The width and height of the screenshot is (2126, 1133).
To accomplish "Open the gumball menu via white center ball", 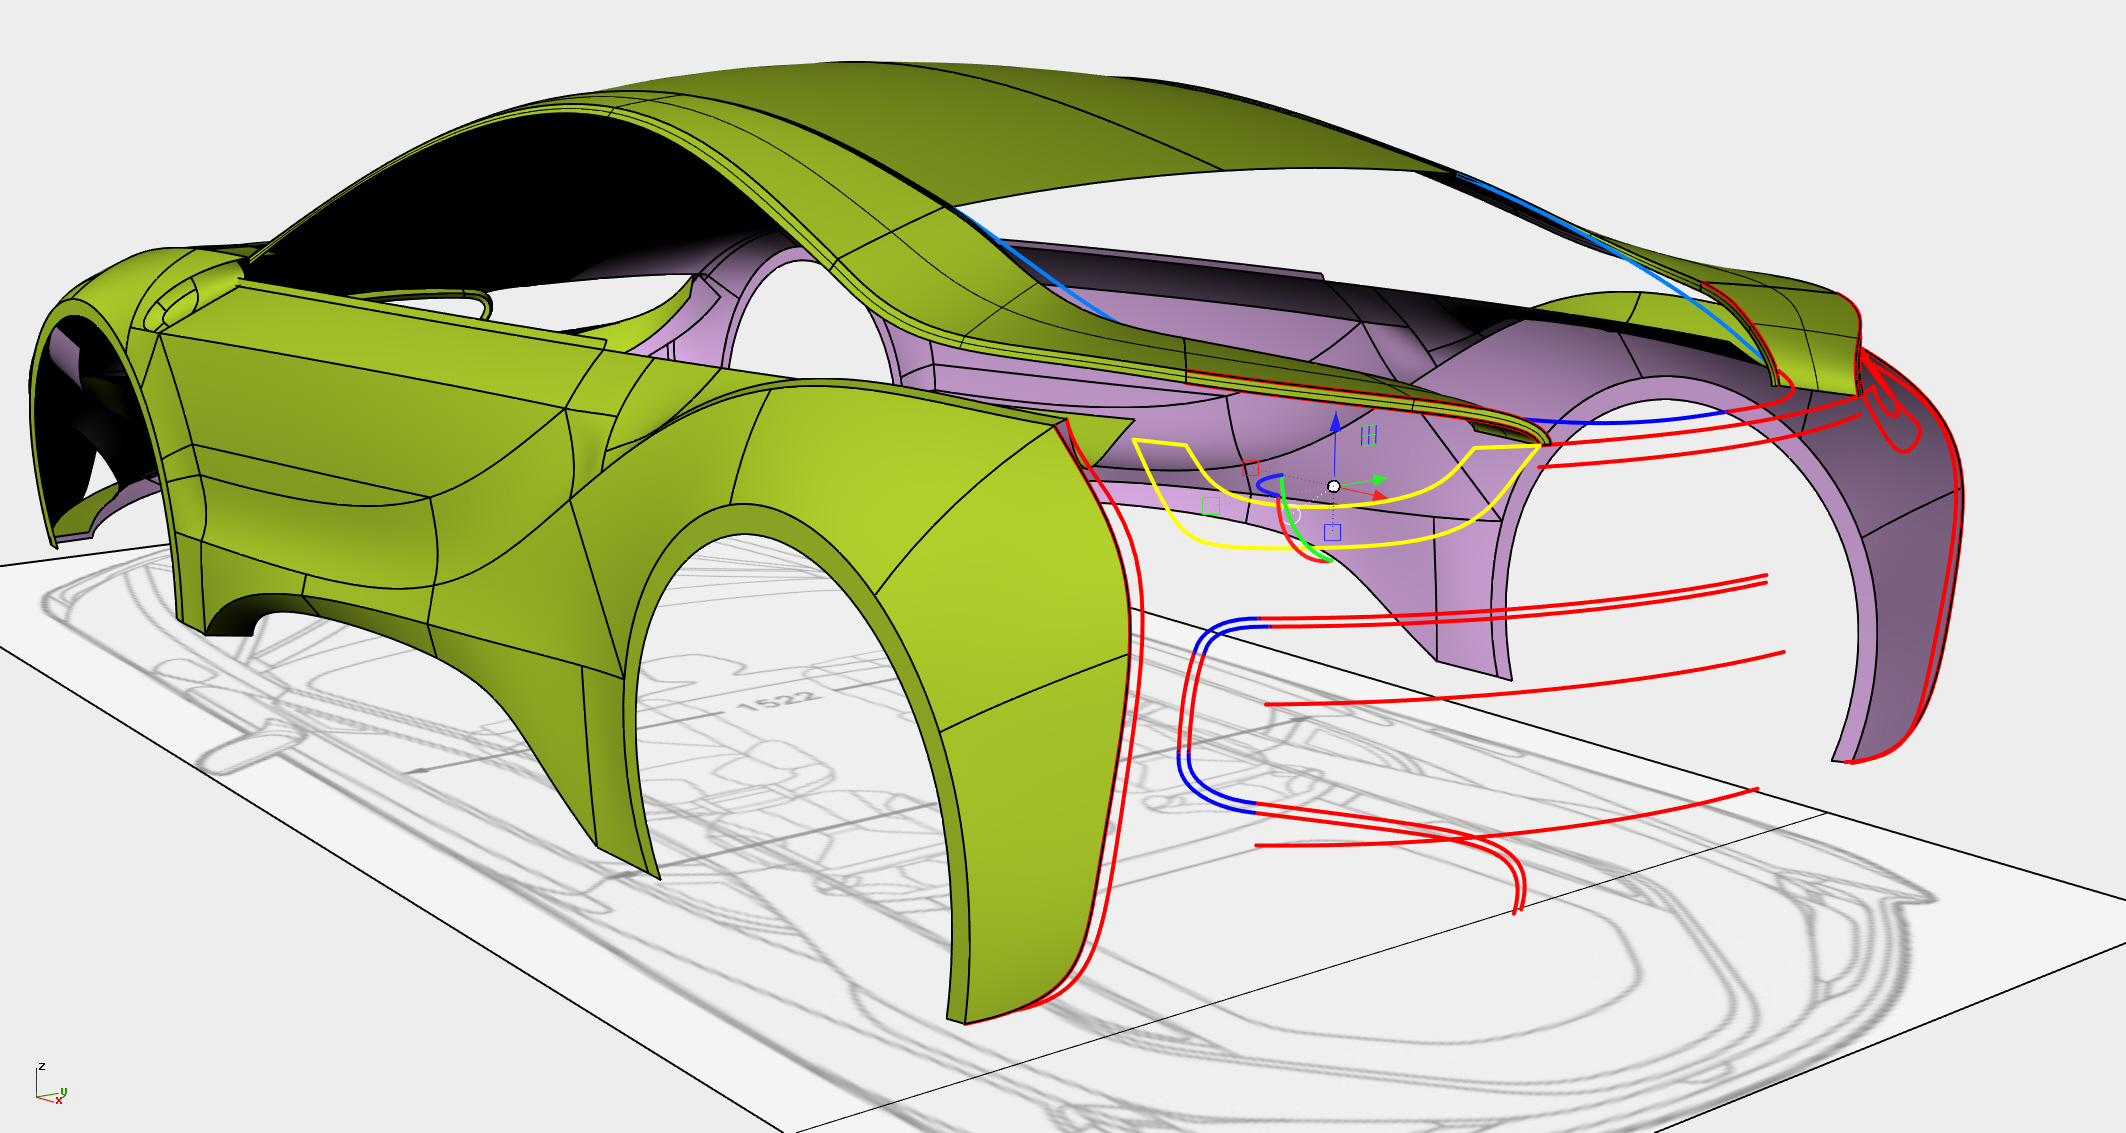I will click(x=1334, y=486).
